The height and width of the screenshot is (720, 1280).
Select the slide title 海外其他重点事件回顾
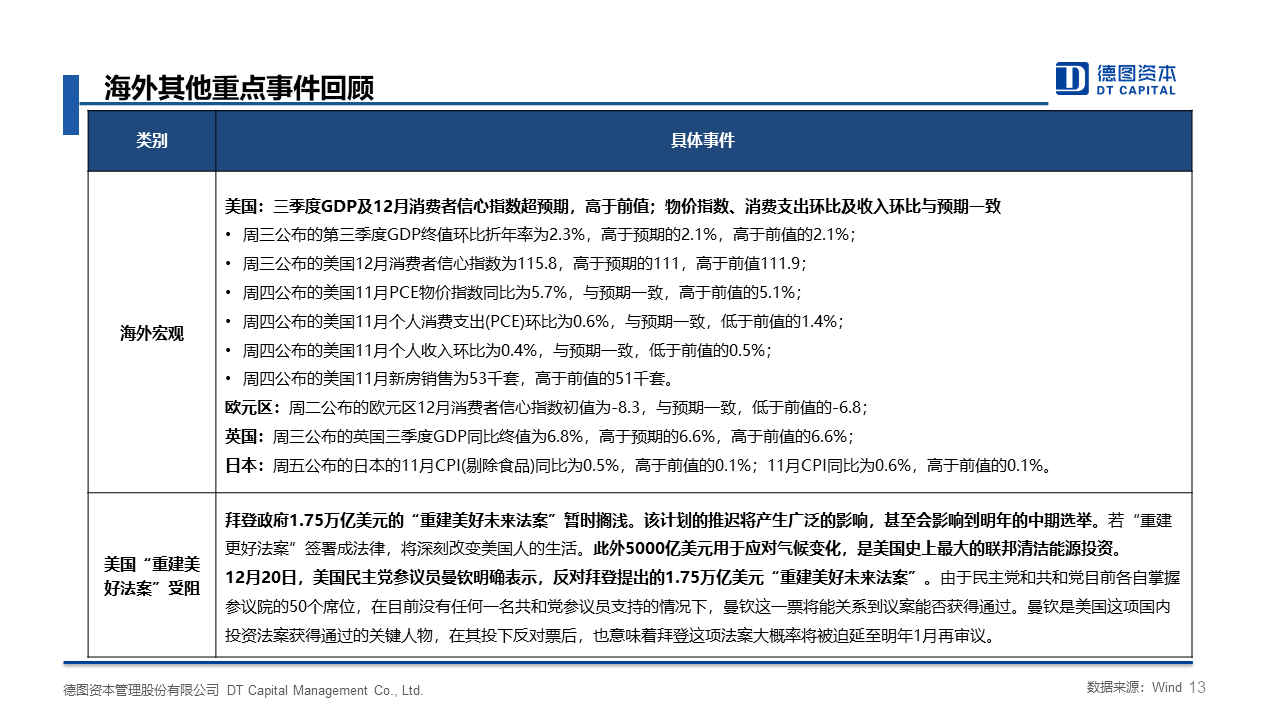(239, 88)
